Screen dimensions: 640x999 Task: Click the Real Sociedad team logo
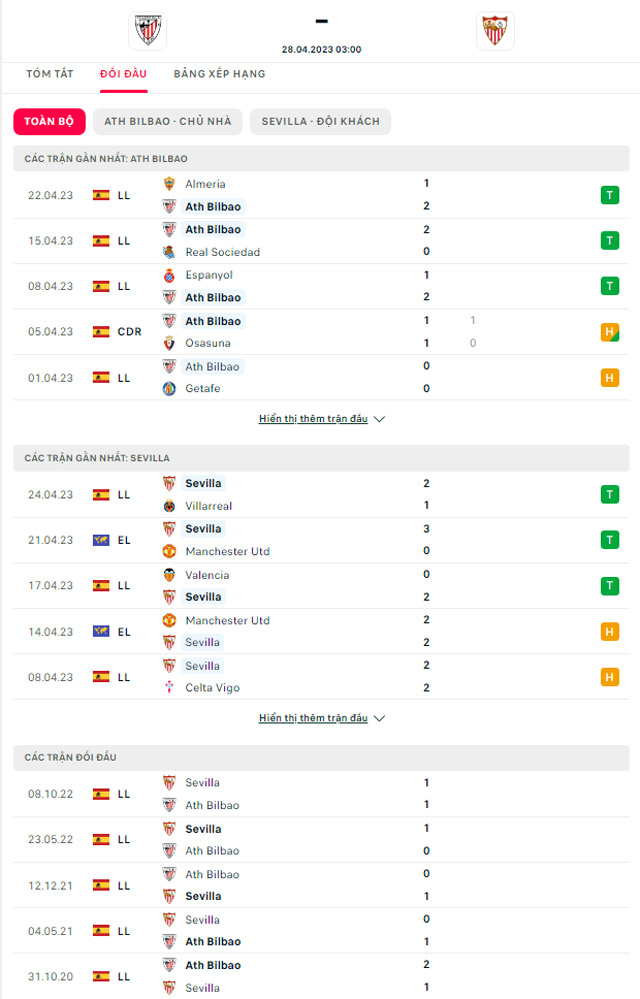169,252
